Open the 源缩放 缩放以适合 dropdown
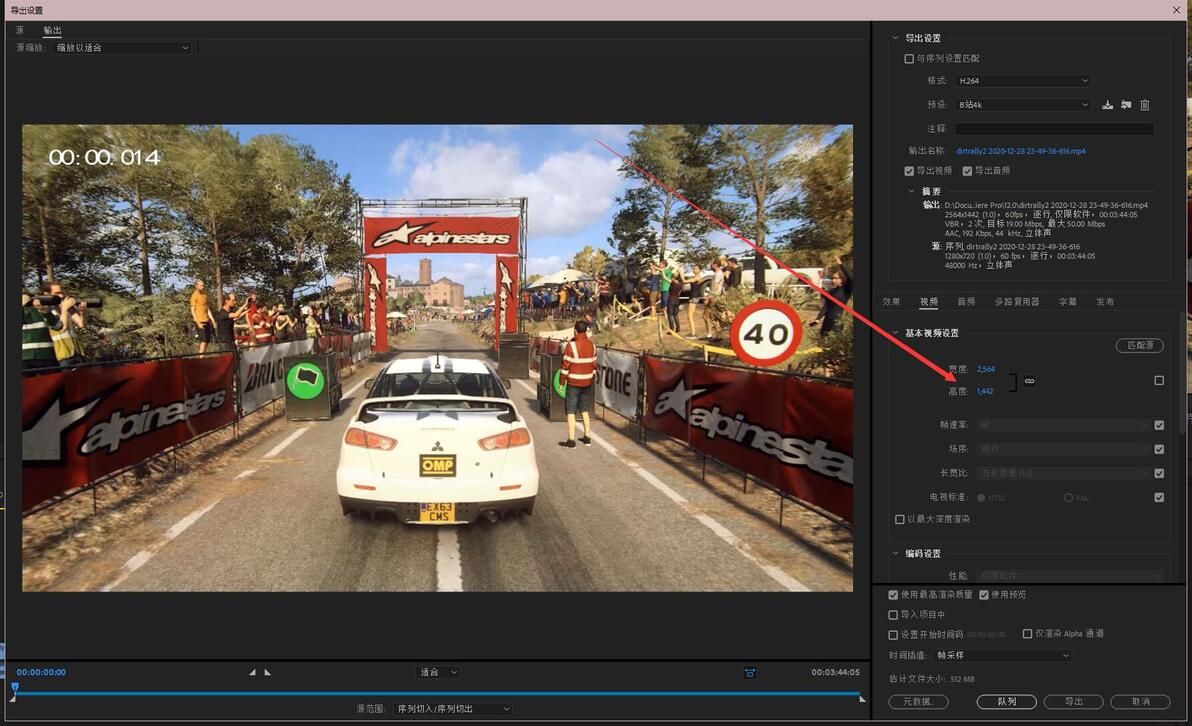Viewport: 1192px width, 726px height. [x=122, y=48]
